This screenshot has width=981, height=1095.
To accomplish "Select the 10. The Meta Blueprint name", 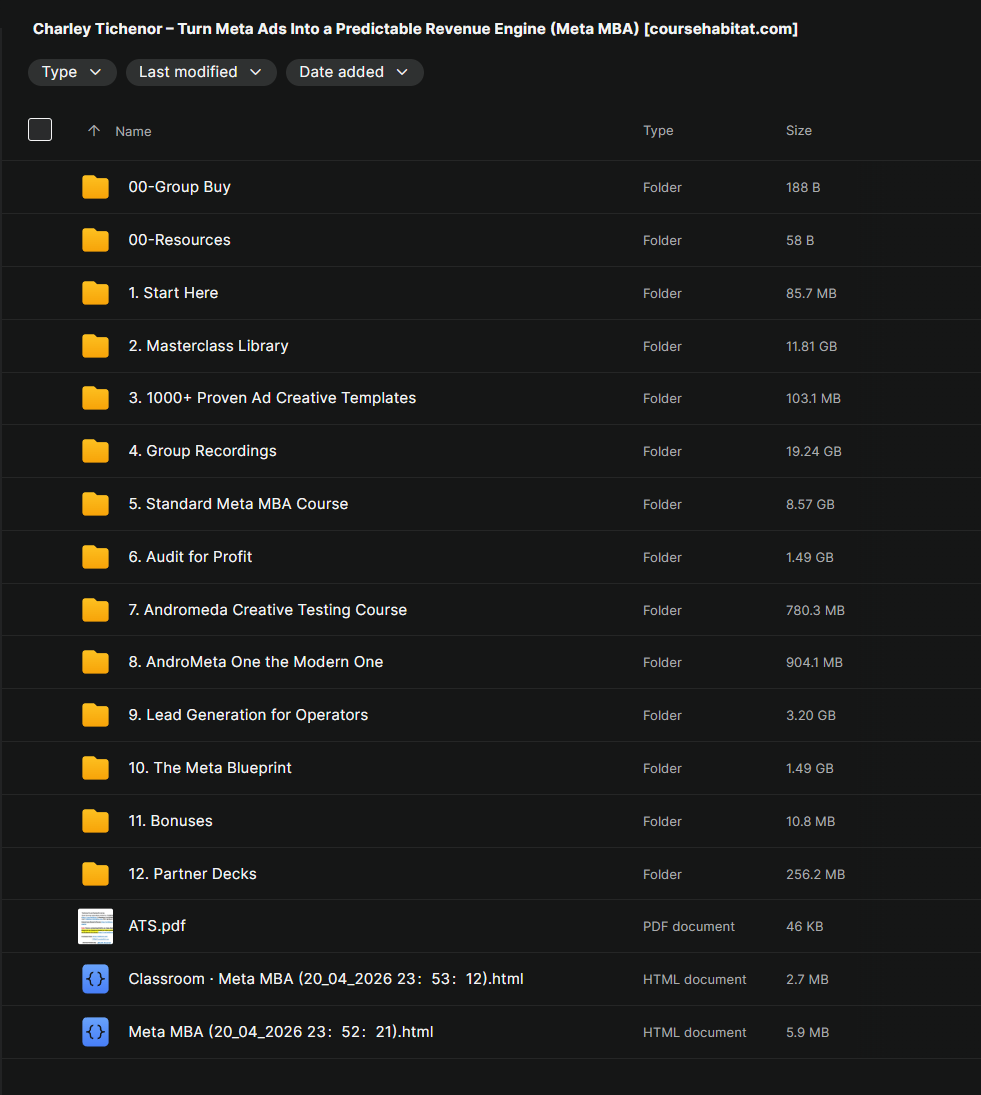I will coord(209,768).
